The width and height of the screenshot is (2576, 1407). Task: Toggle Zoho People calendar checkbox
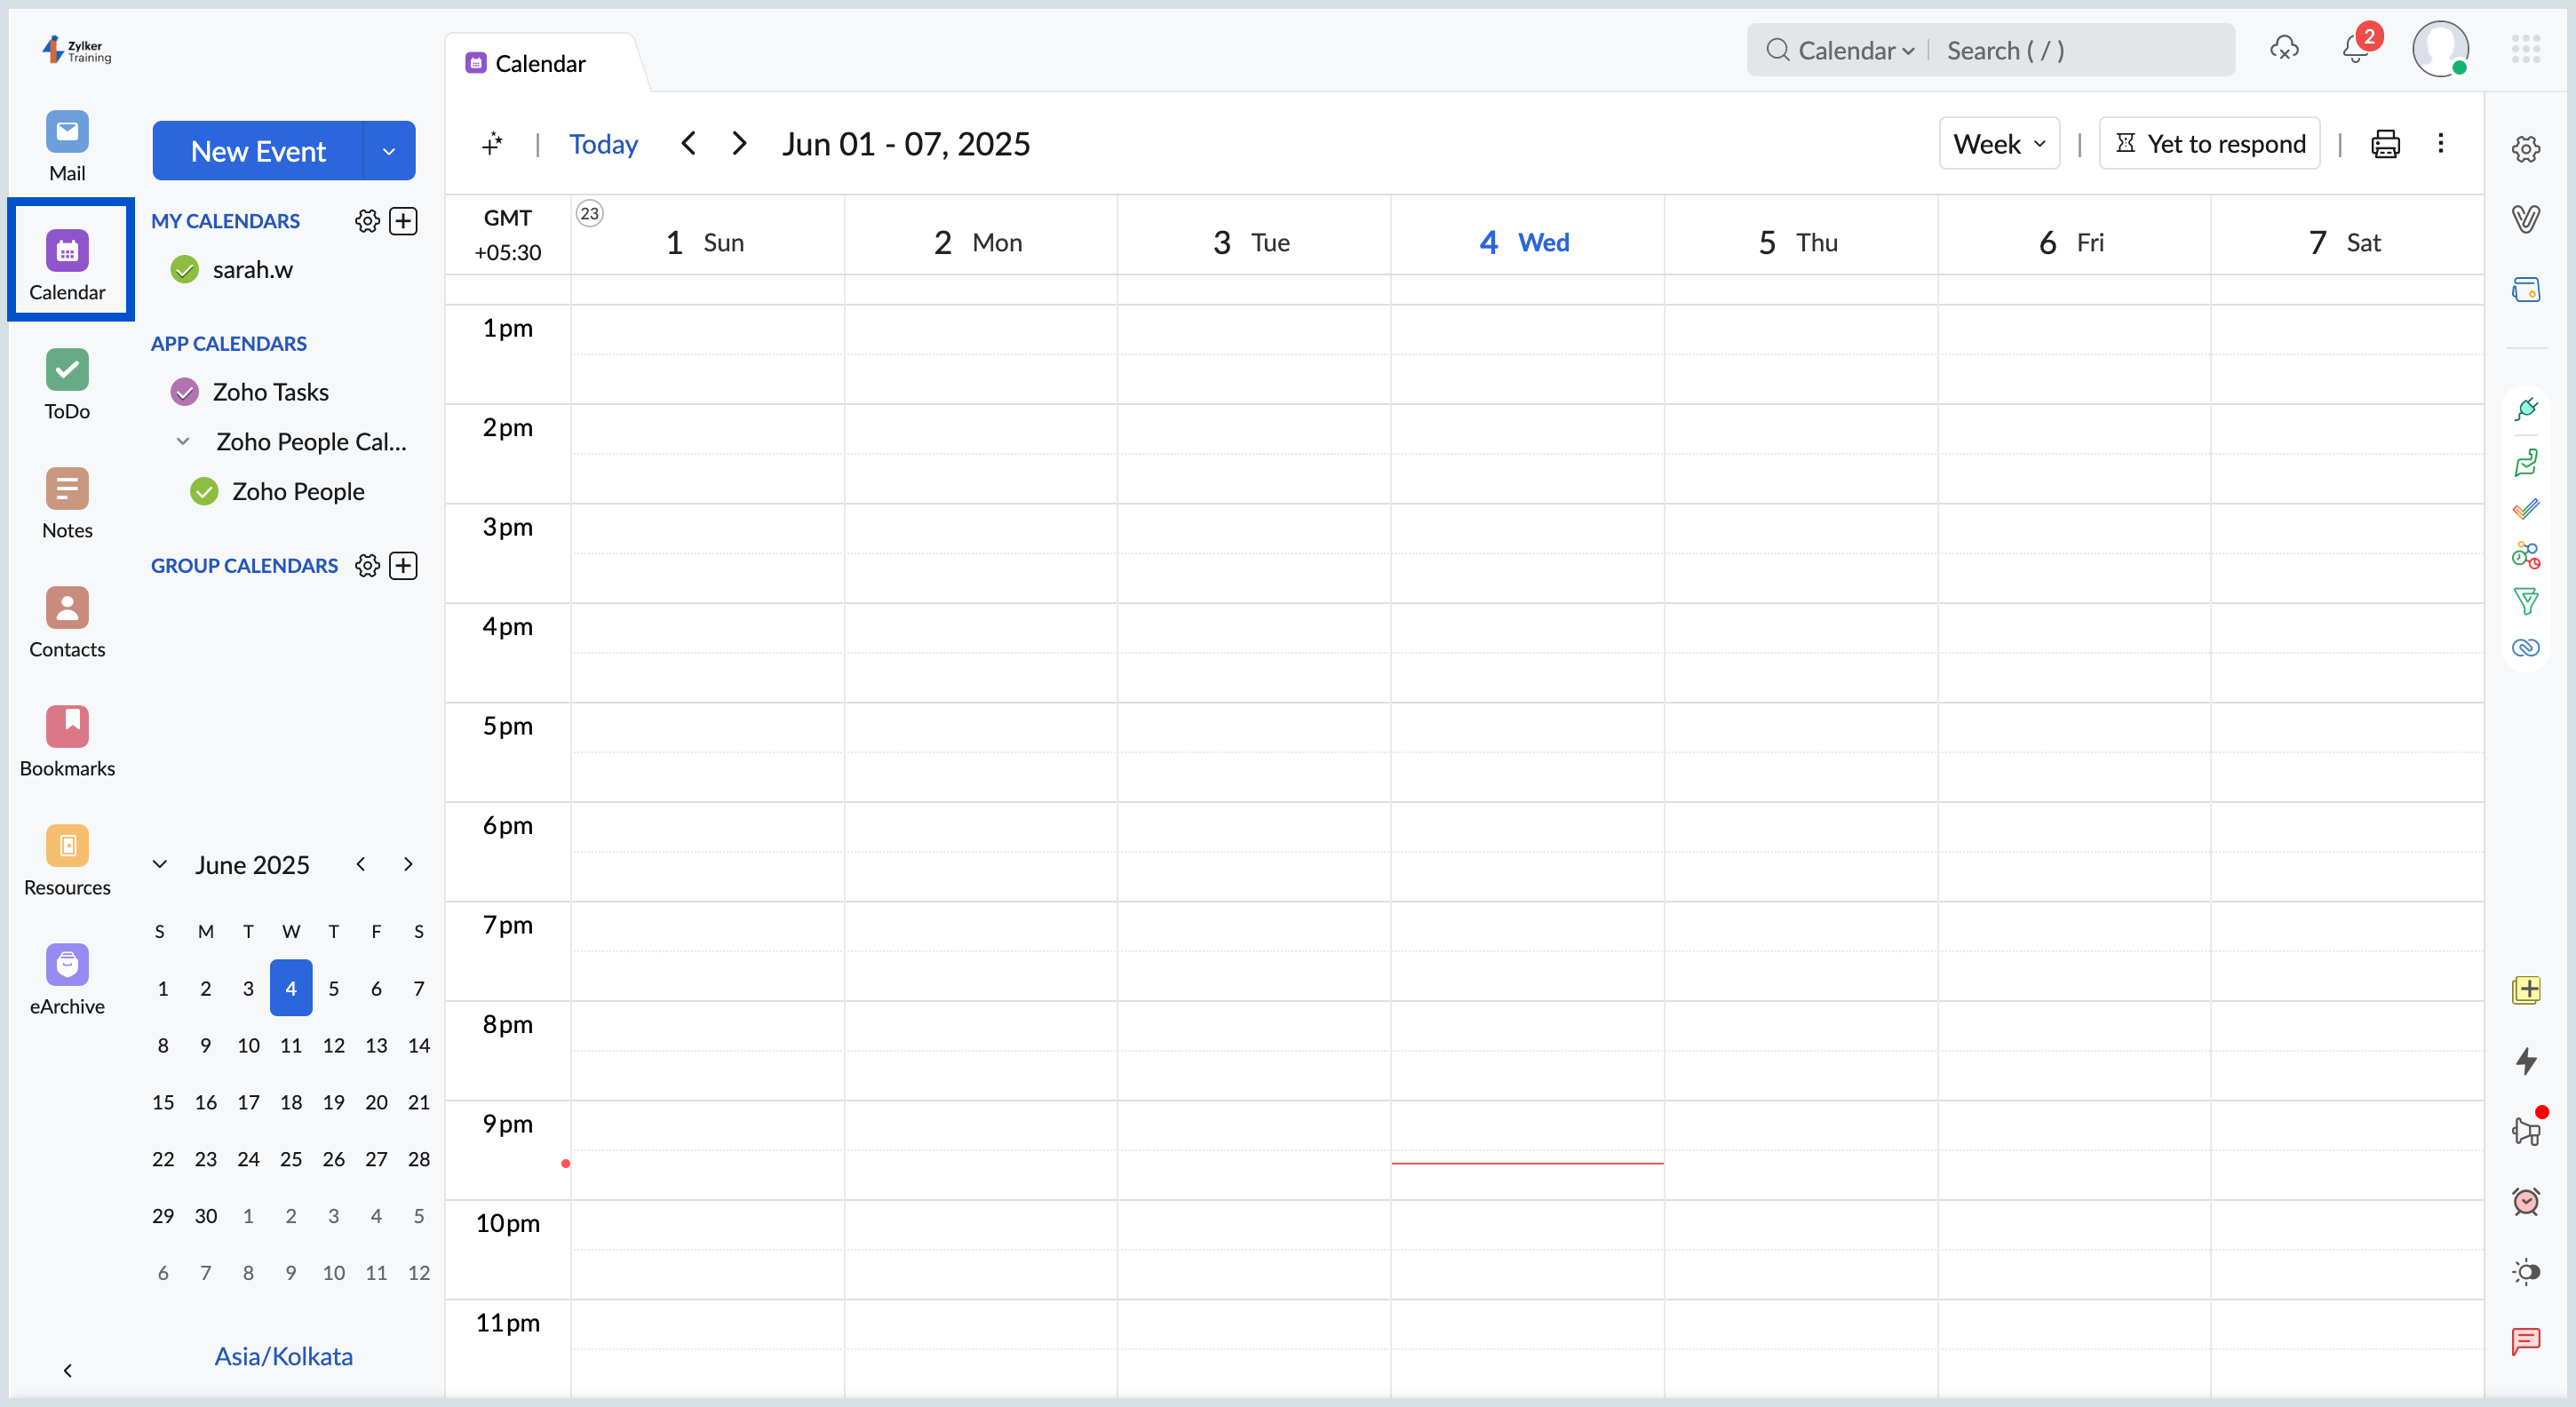pyautogui.click(x=205, y=492)
